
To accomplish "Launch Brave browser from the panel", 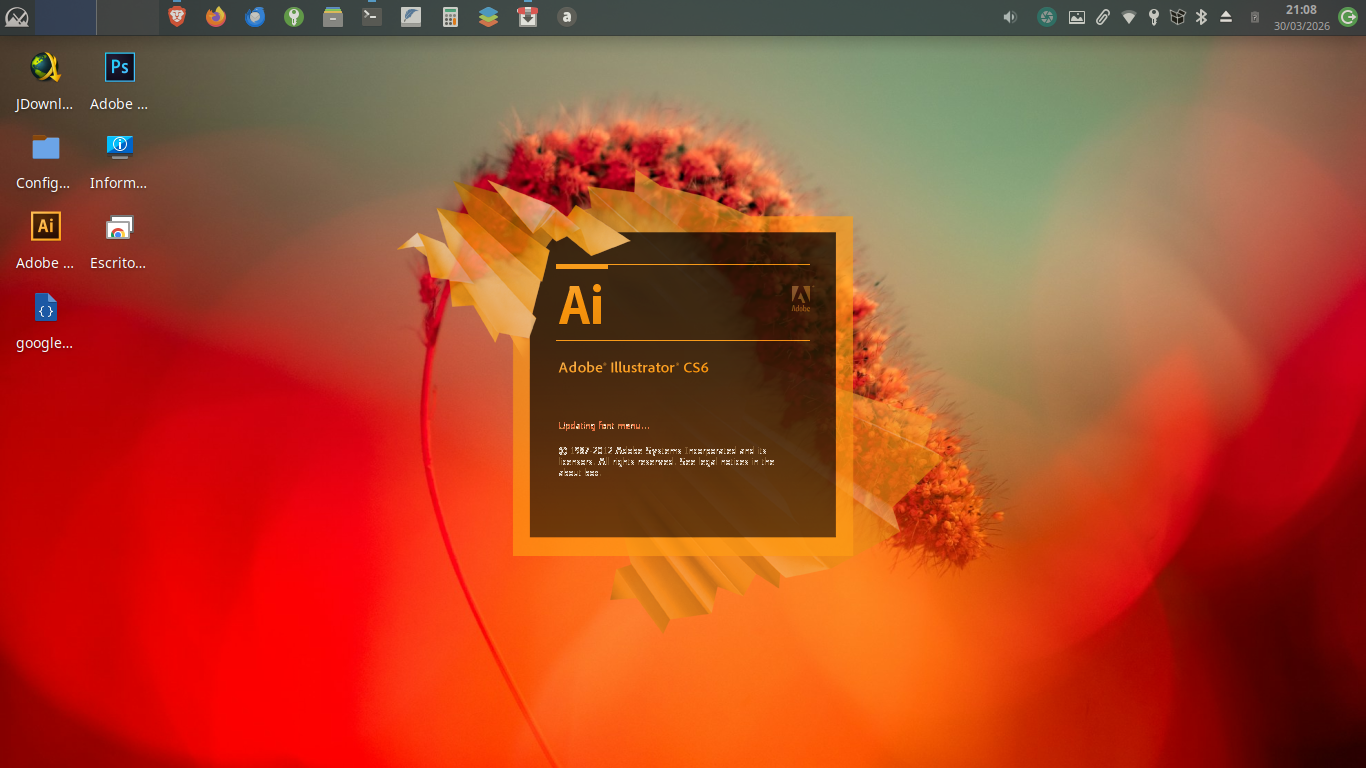I will 177,17.
